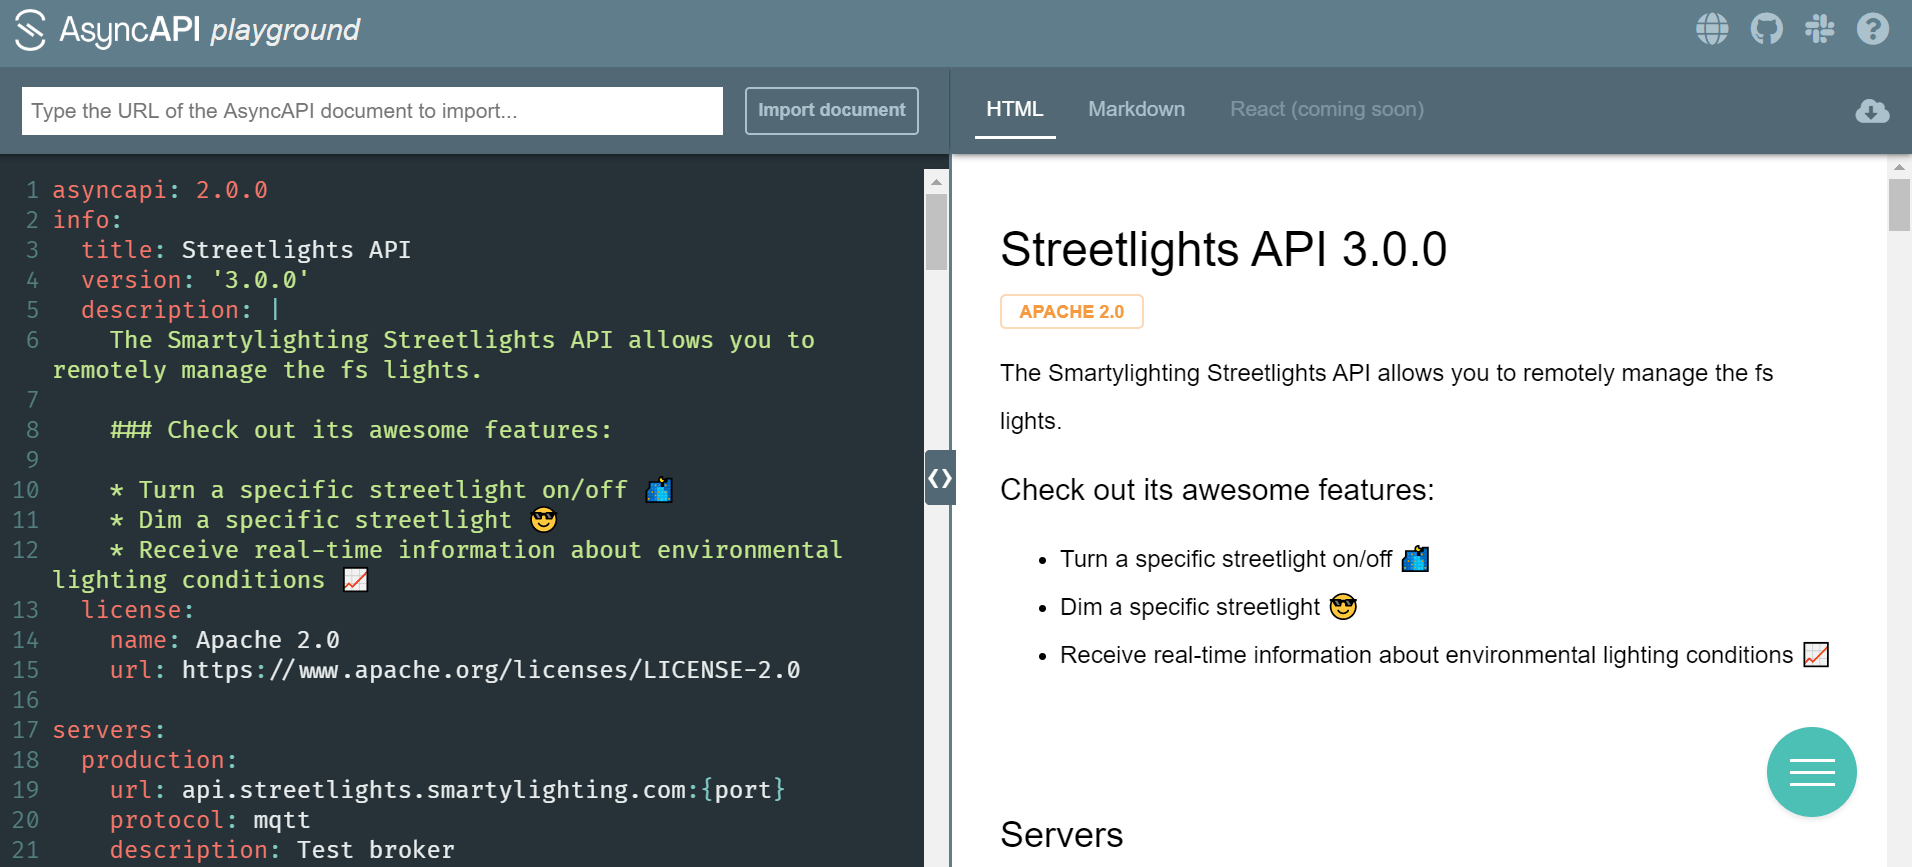Click the 'info:' key on line 2
The width and height of the screenshot is (1912, 867).
[x=87, y=220]
